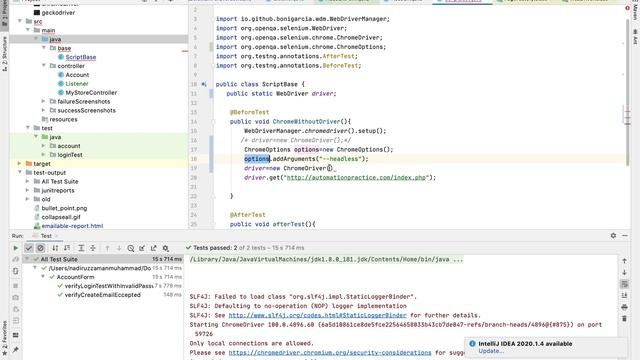
Task: Select the Test tab in Run panel
Action: click(x=46, y=236)
